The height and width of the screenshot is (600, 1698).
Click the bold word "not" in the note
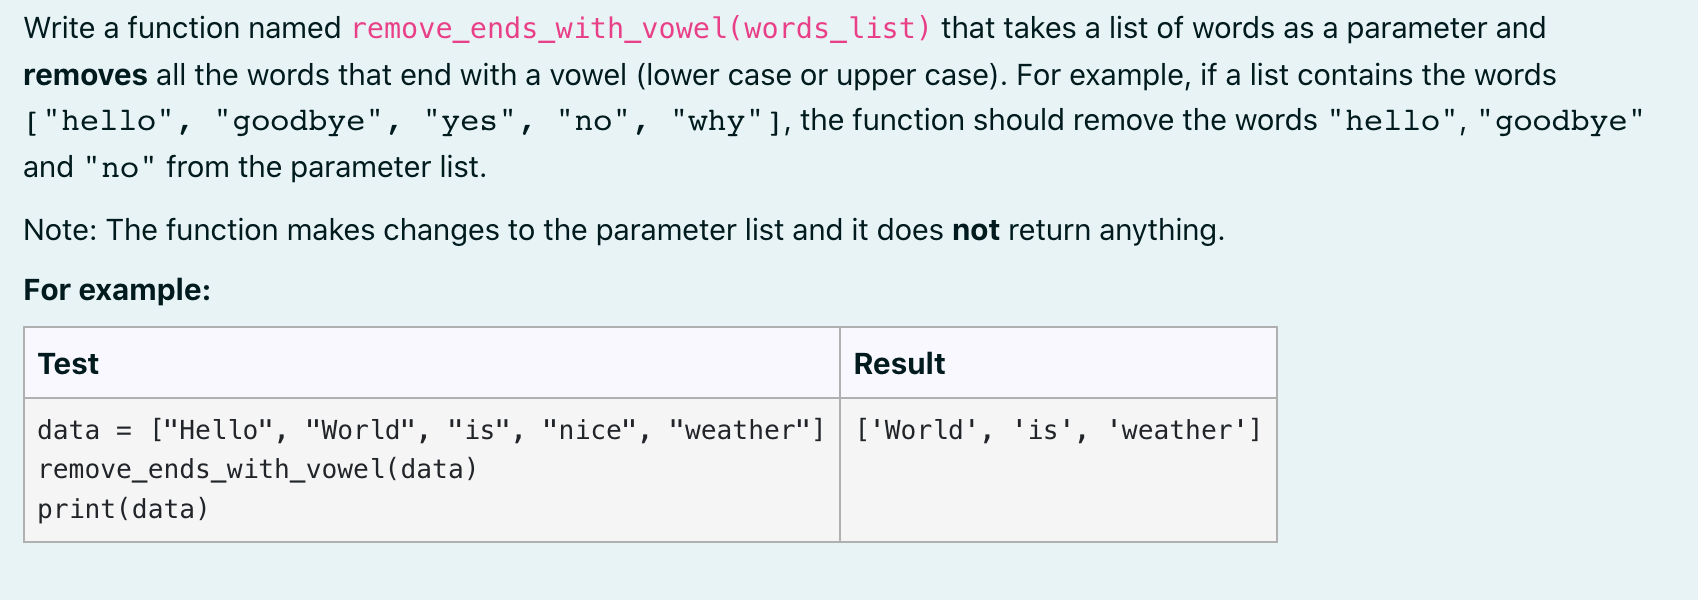[975, 230]
